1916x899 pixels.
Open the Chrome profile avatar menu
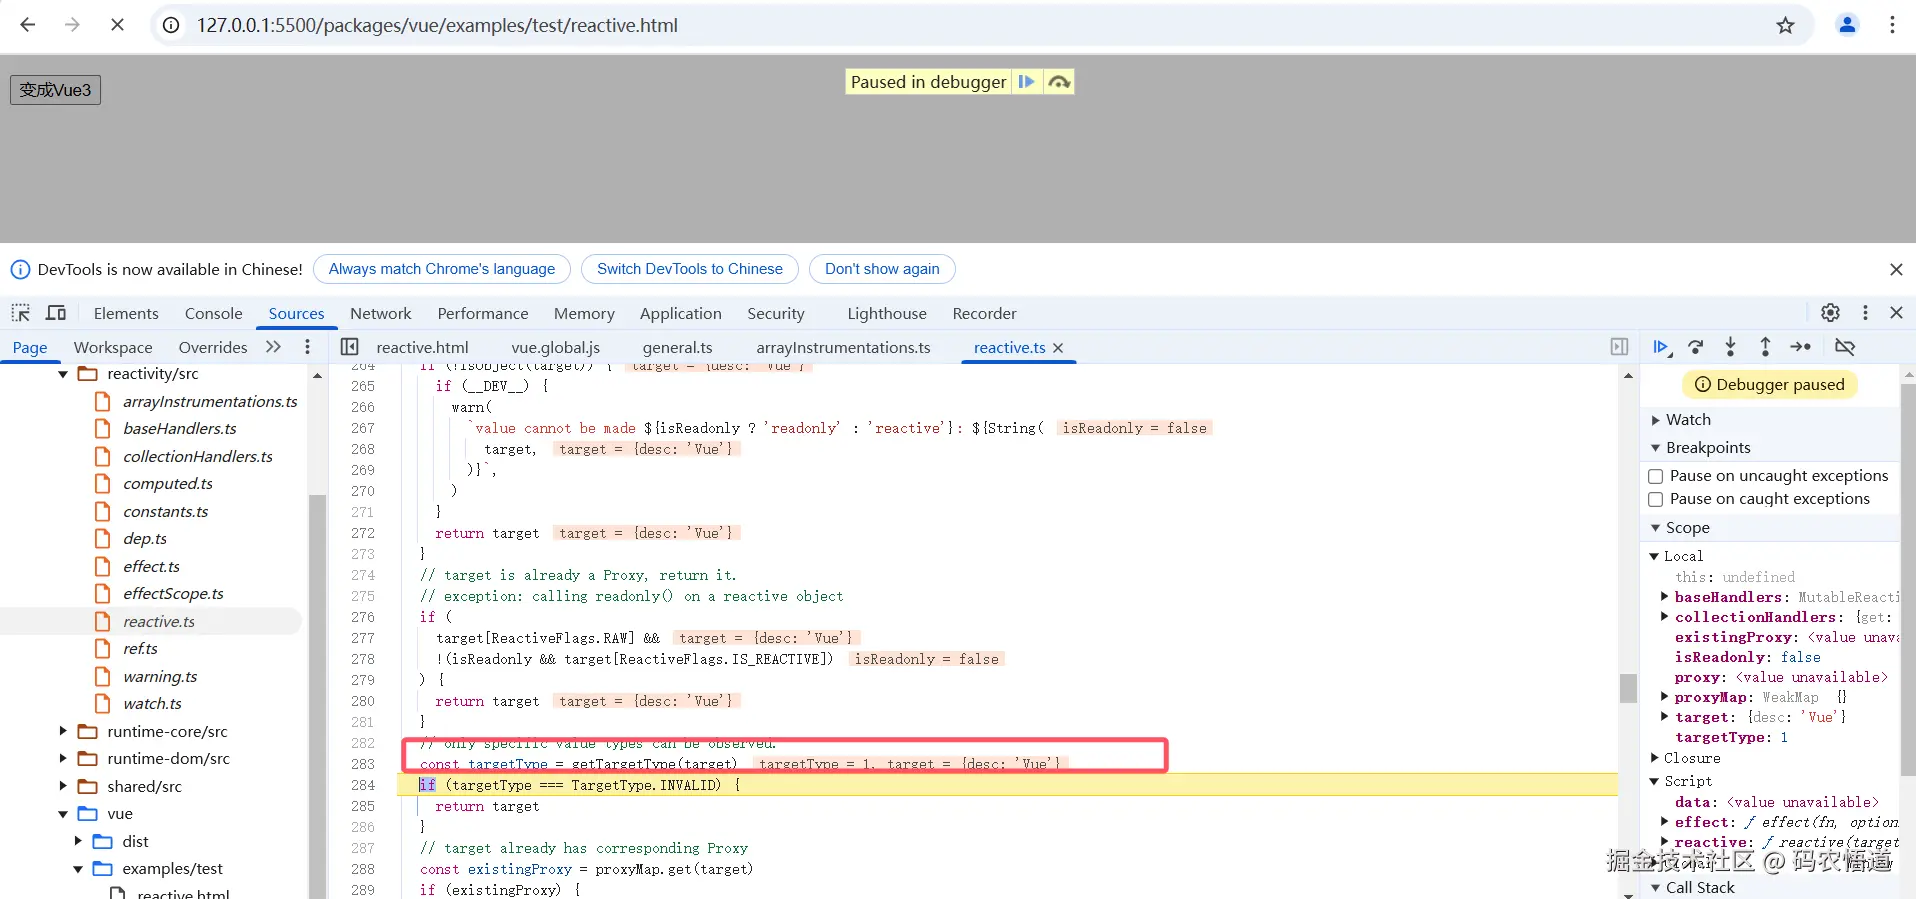(x=1847, y=25)
